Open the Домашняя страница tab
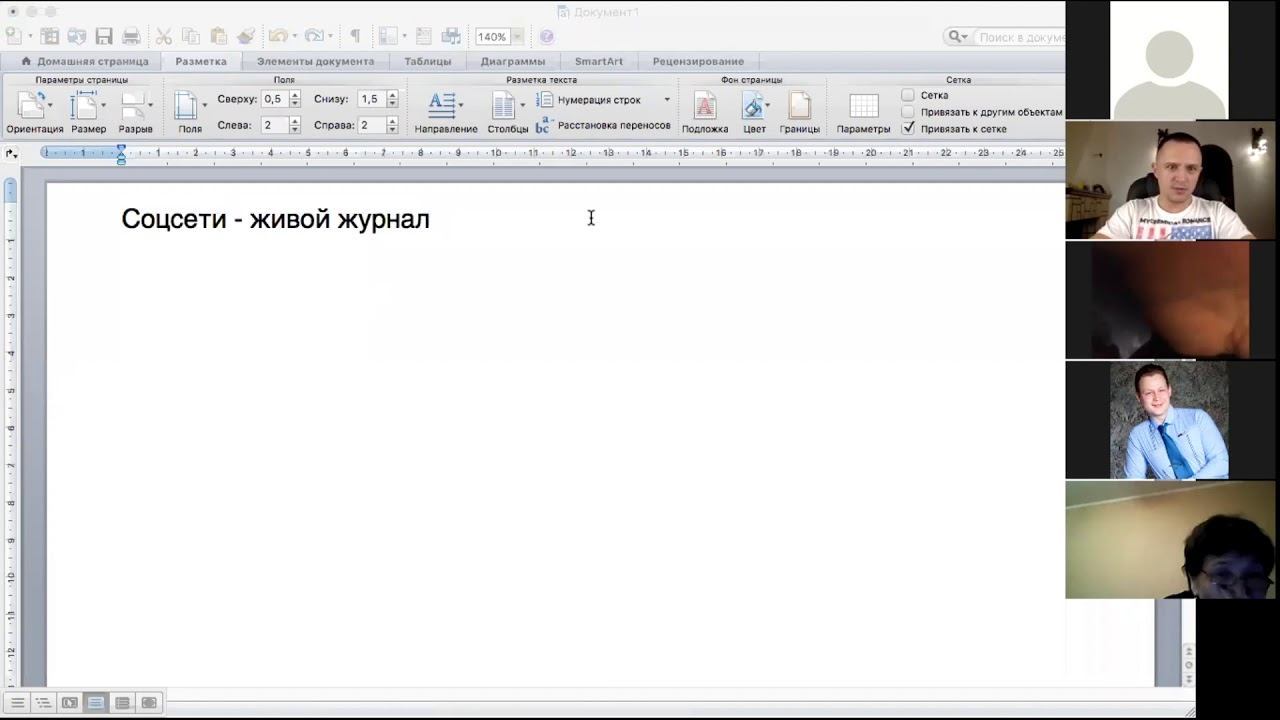The width and height of the screenshot is (1280, 720). coord(84,61)
